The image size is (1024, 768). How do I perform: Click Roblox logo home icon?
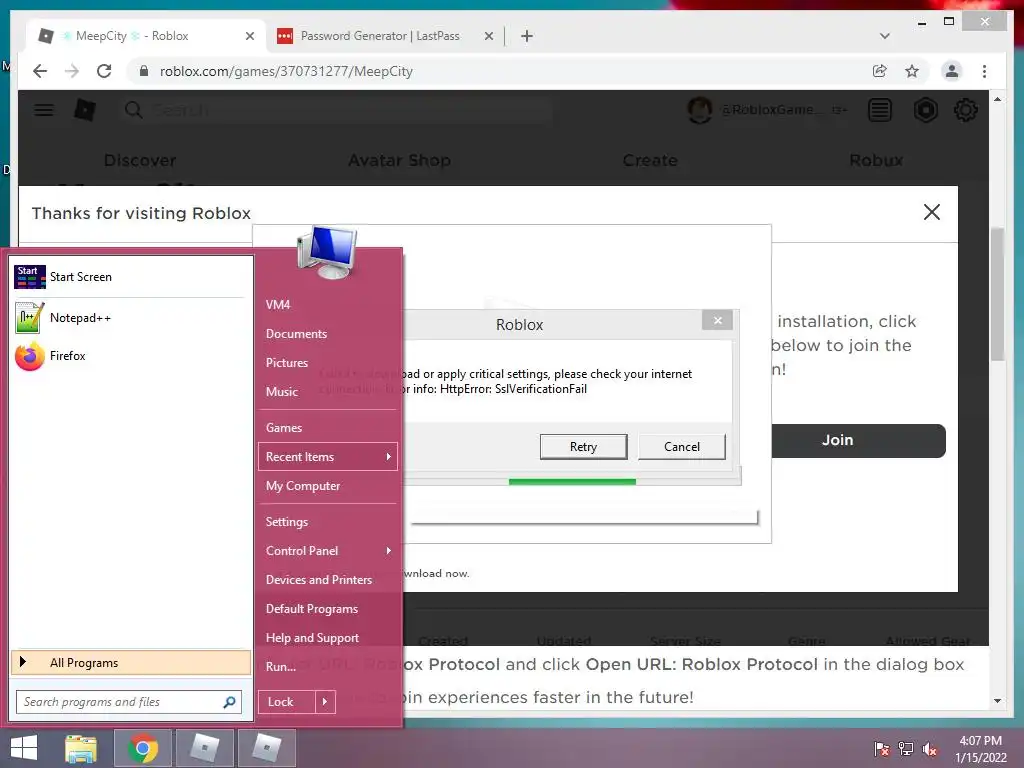pyautogui.click(x=85, y=110)
